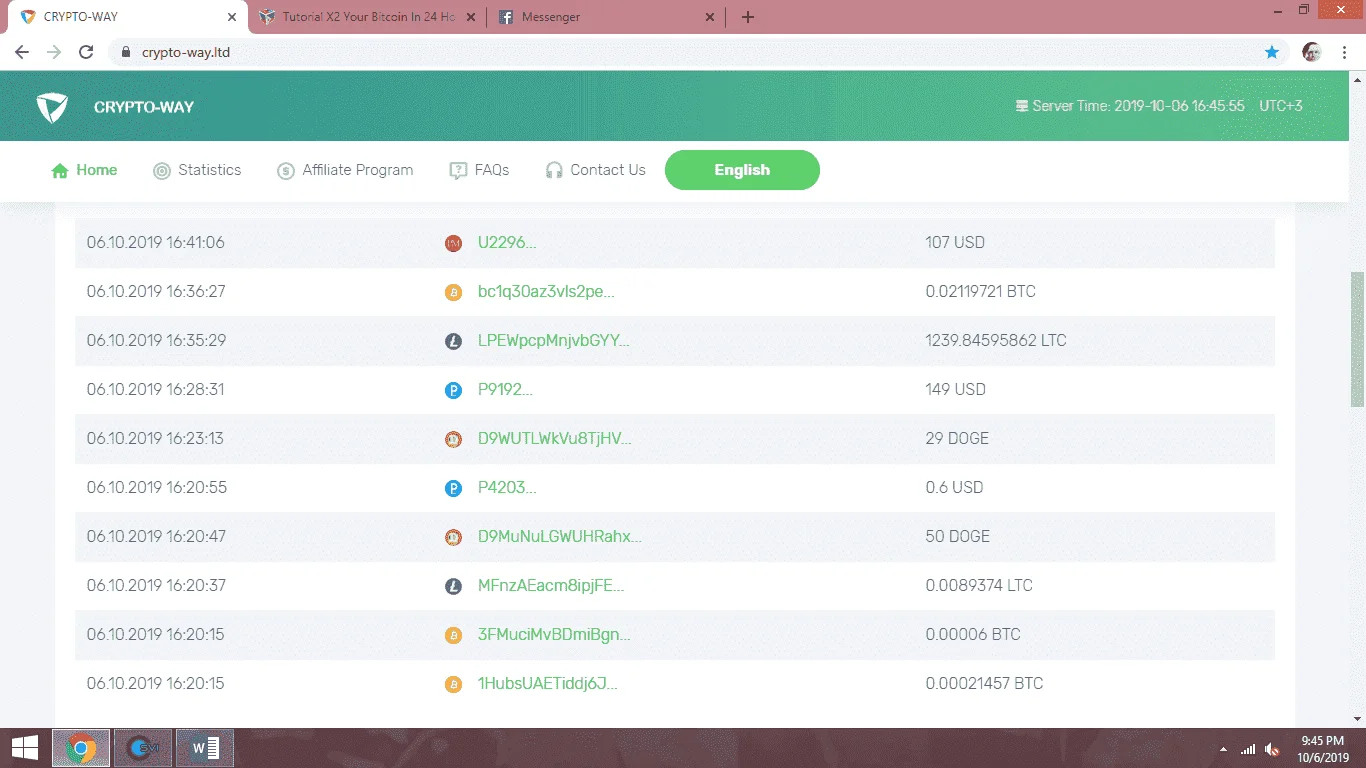Click the Server Time 2019-10-06 text
Viewport: 1366px width, 768px height.
click(1139, 106)
